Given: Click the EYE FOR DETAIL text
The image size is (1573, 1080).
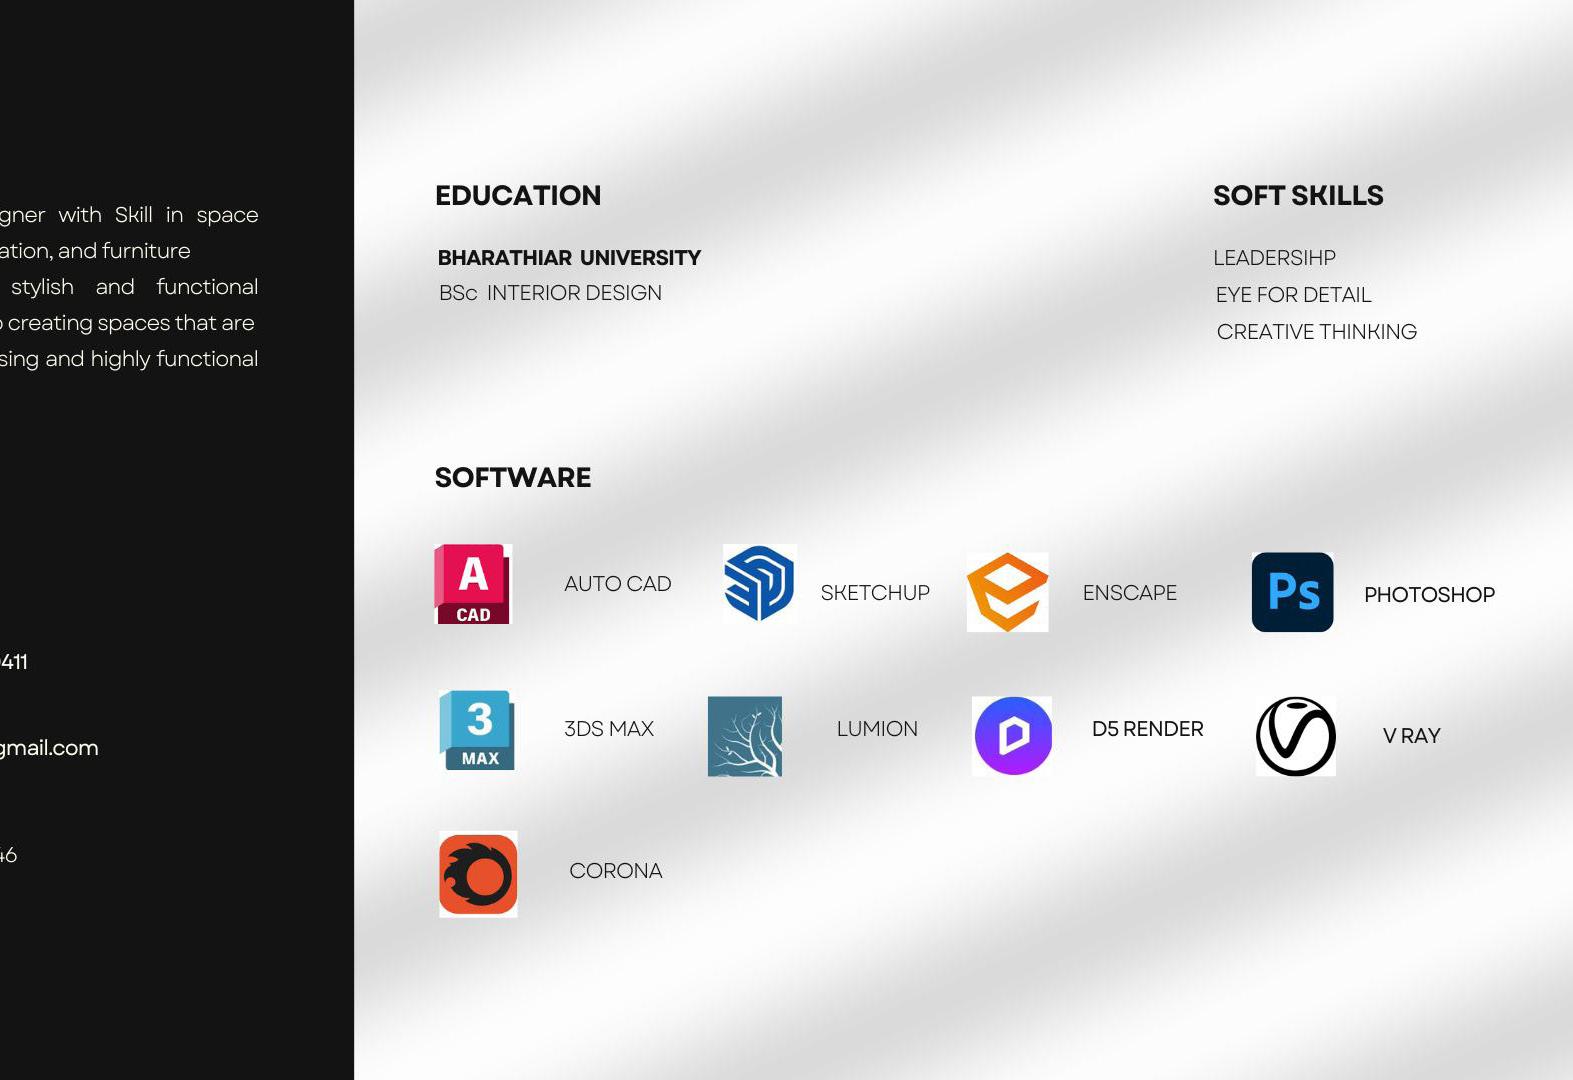Looking at the screenshot, I should tap(1293, 295).
